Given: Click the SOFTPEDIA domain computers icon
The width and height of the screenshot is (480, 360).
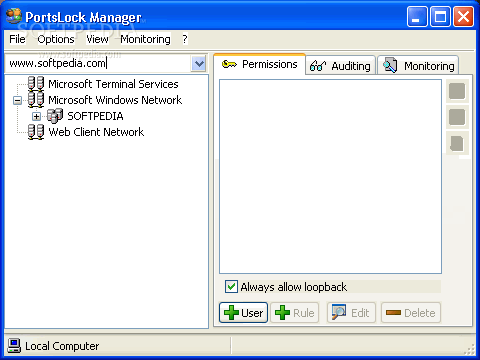Looking at the screenshot, I should (x=55, y=116).
